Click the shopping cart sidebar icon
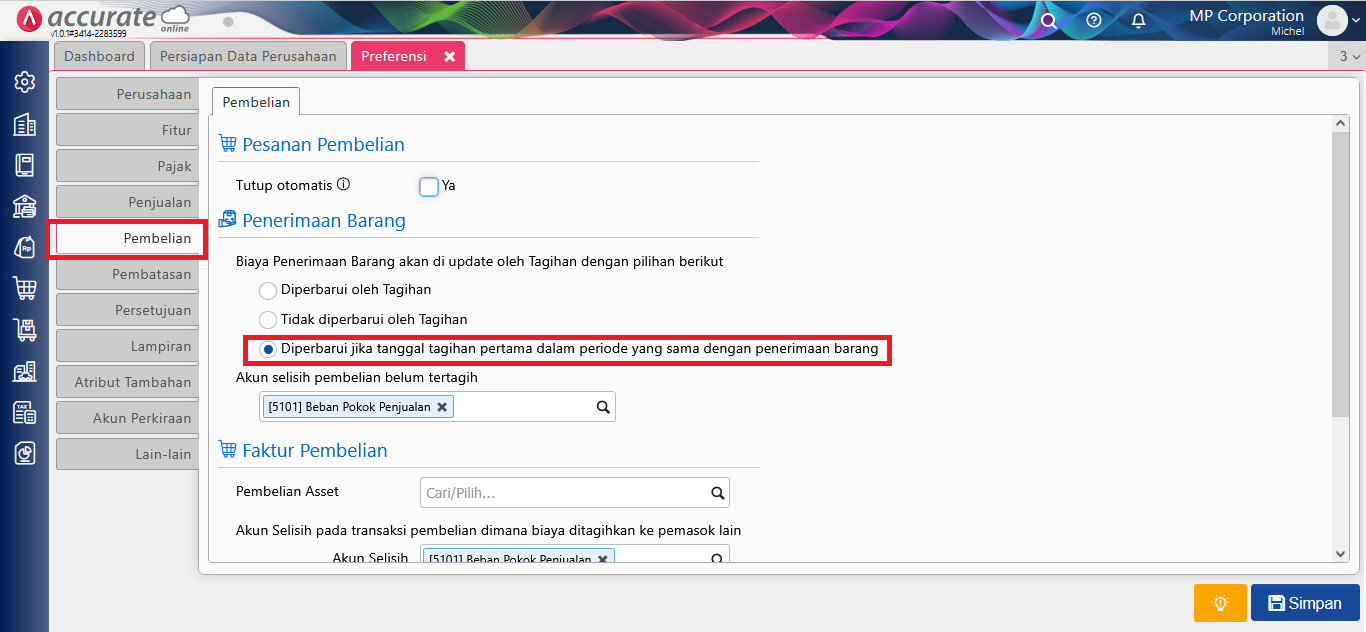 pos(24,288)
